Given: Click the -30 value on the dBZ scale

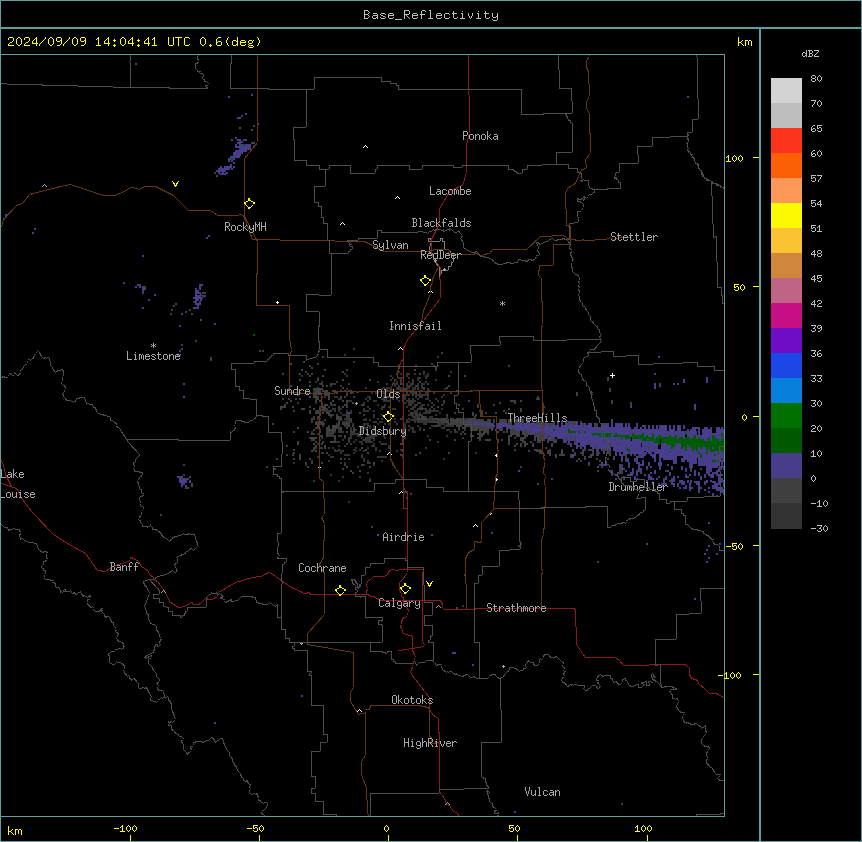Looking at the screenshot, I should pos(819,528).
